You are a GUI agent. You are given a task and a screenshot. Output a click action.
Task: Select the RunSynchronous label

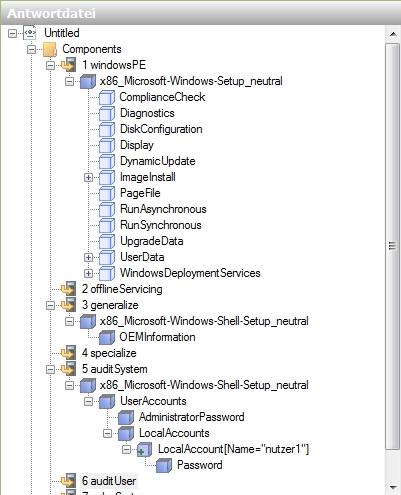160,225
